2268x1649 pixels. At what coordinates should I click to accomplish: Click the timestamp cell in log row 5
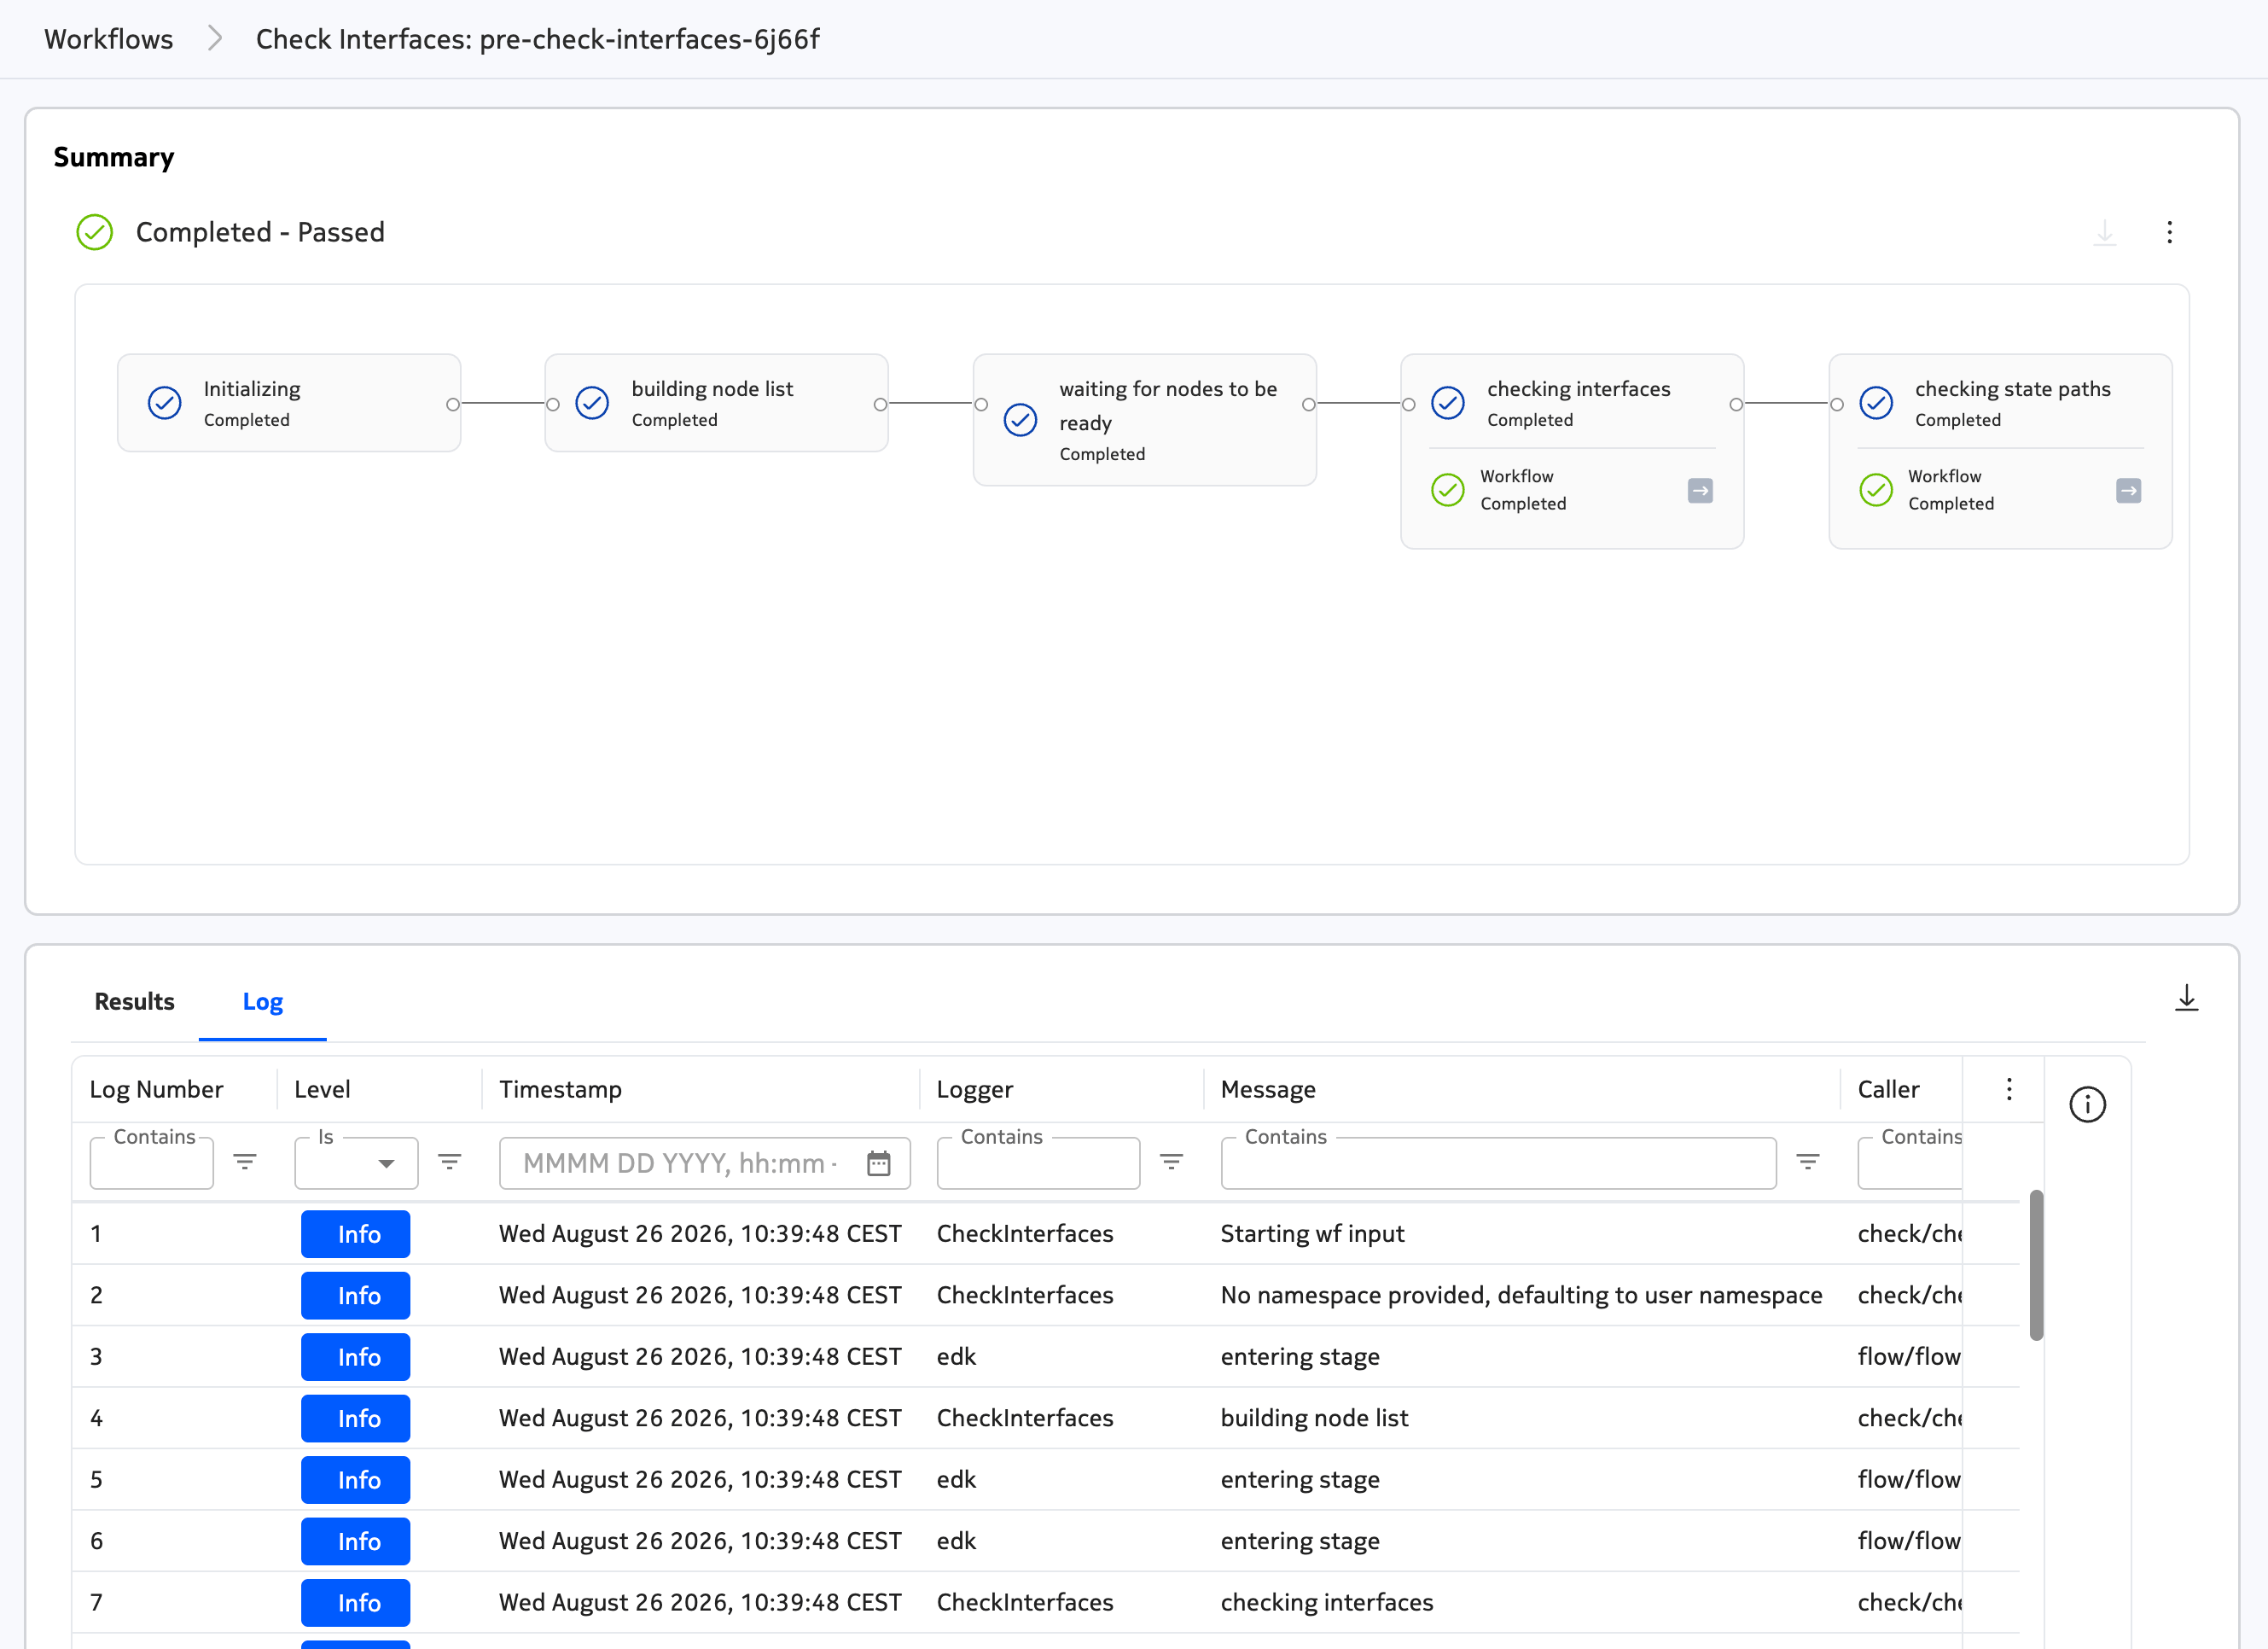click(700, 1479)
